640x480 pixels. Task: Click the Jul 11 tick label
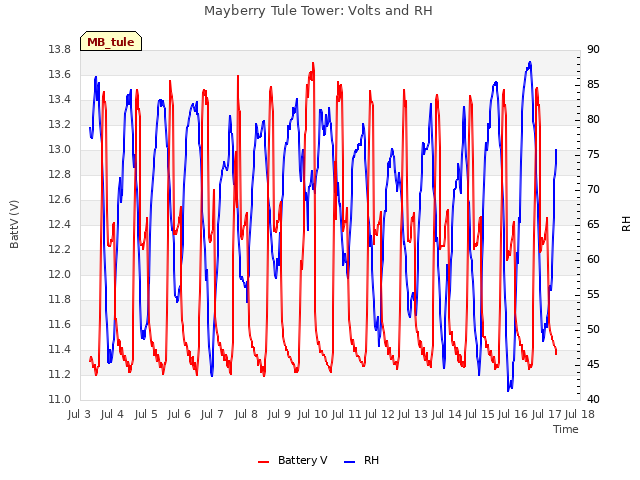click(346, 414)
